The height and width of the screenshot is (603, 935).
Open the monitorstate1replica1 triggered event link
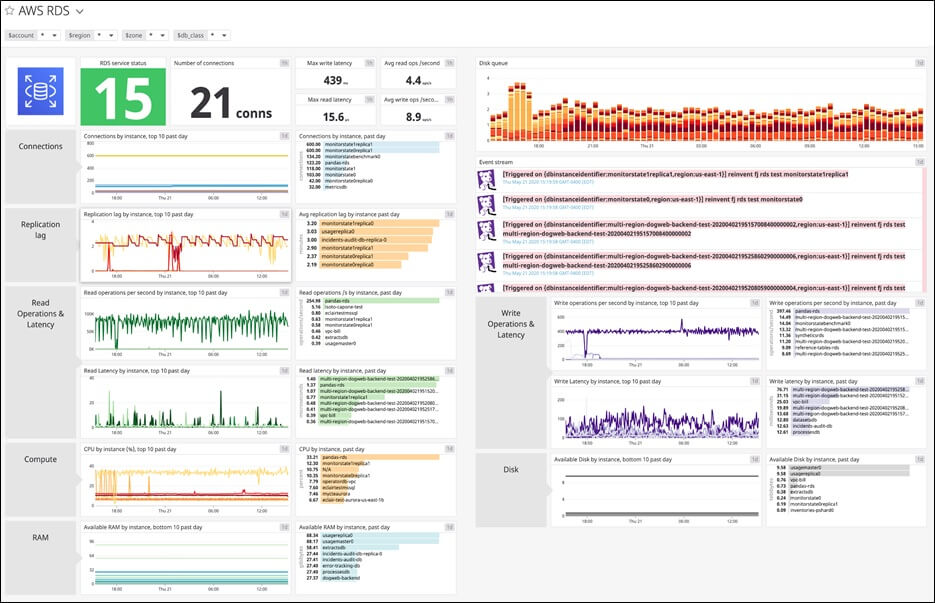pyautogui.click(x=650, y=172)
